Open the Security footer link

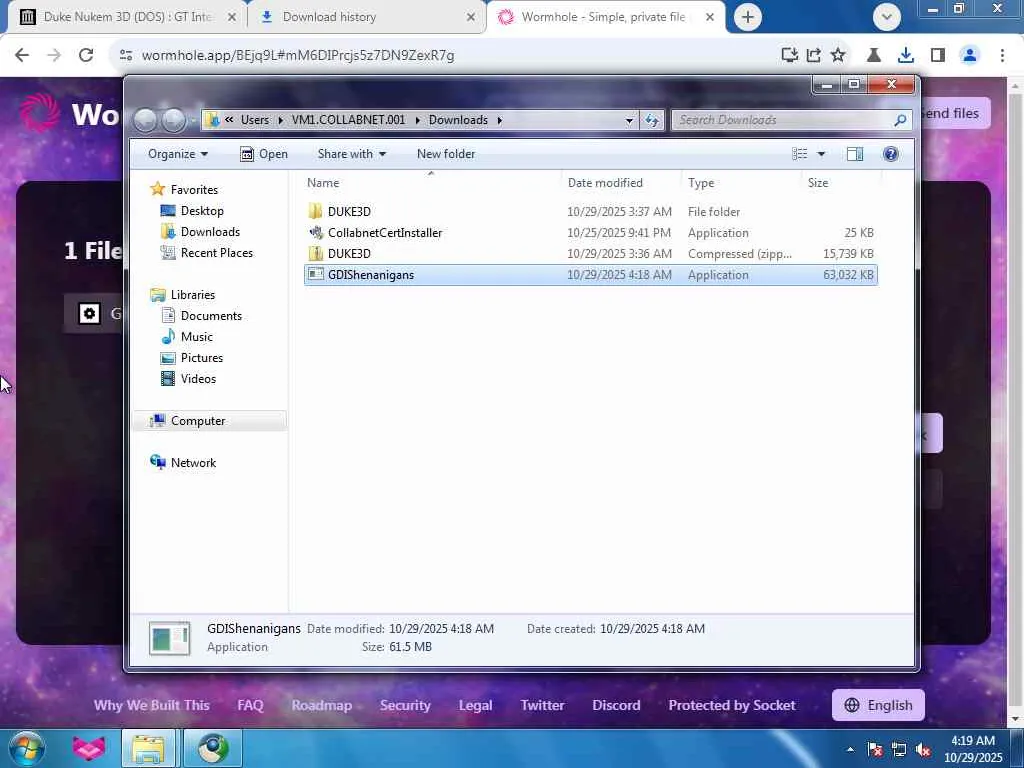pyautogui.click(x=405, y=705)
